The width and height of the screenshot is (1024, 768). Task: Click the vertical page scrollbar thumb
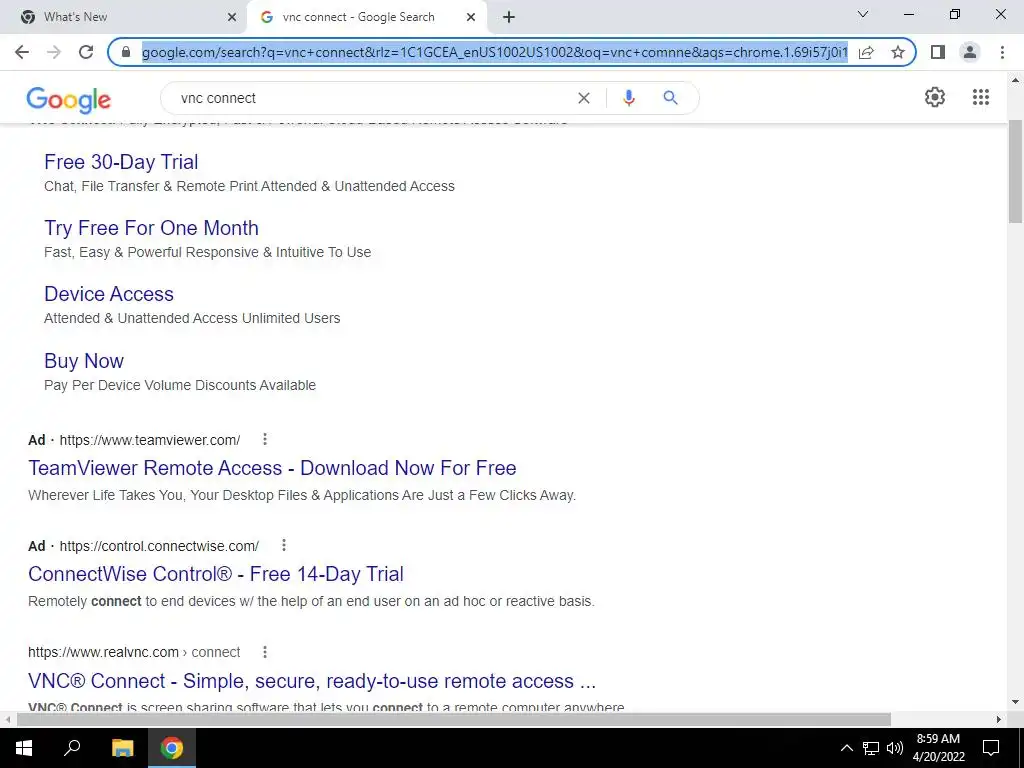(1015, 172)
